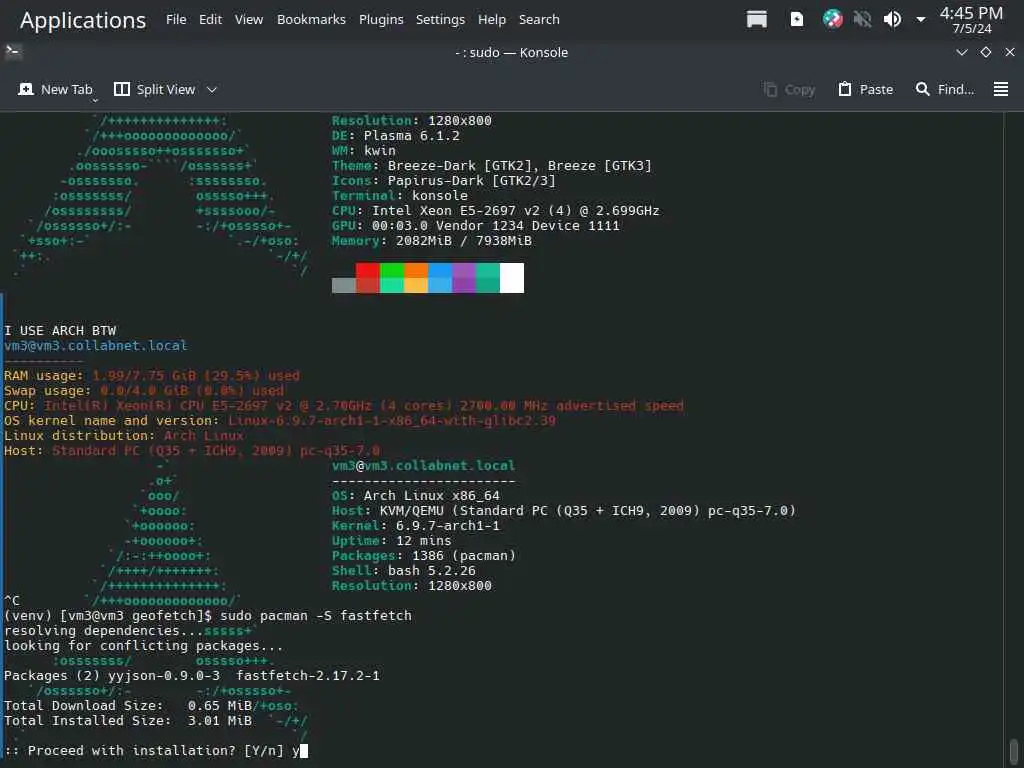The height and width of the screenshot is (768, 1024).
Task: Click the 'Uptime: 12 mins' line
Action: 391,541
